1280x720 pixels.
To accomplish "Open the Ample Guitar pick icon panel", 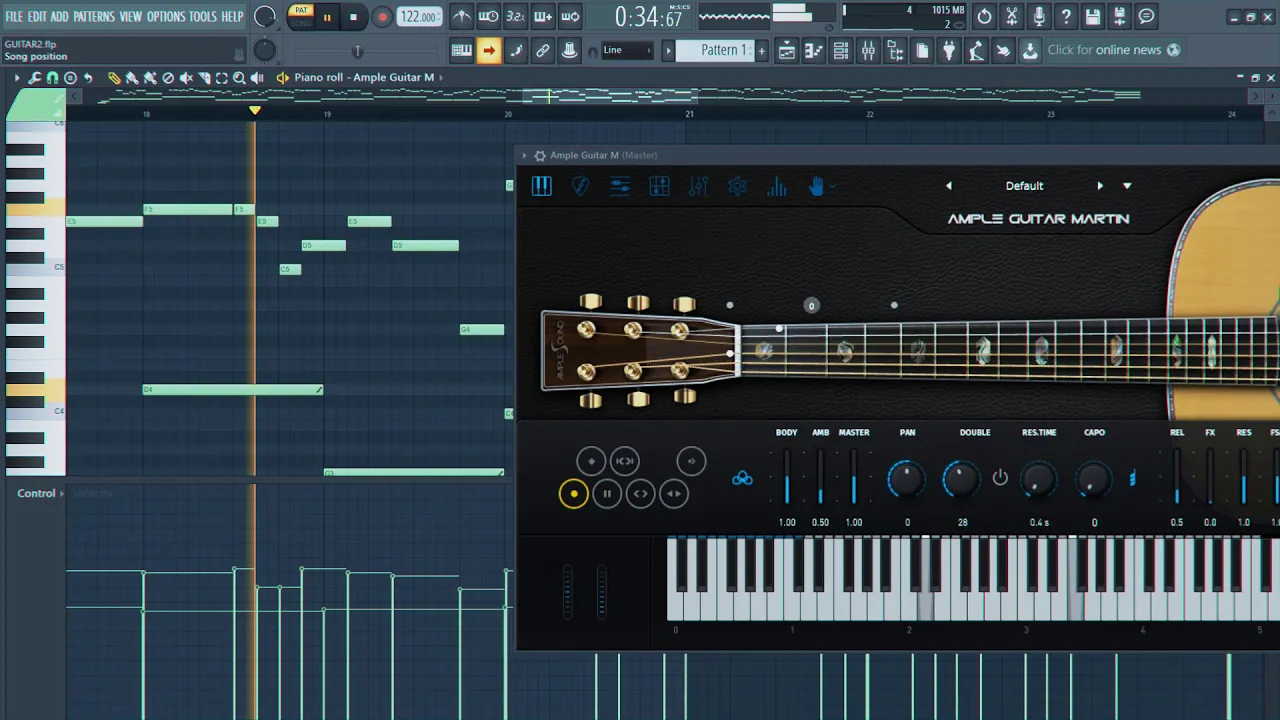I will coord(580,186).
